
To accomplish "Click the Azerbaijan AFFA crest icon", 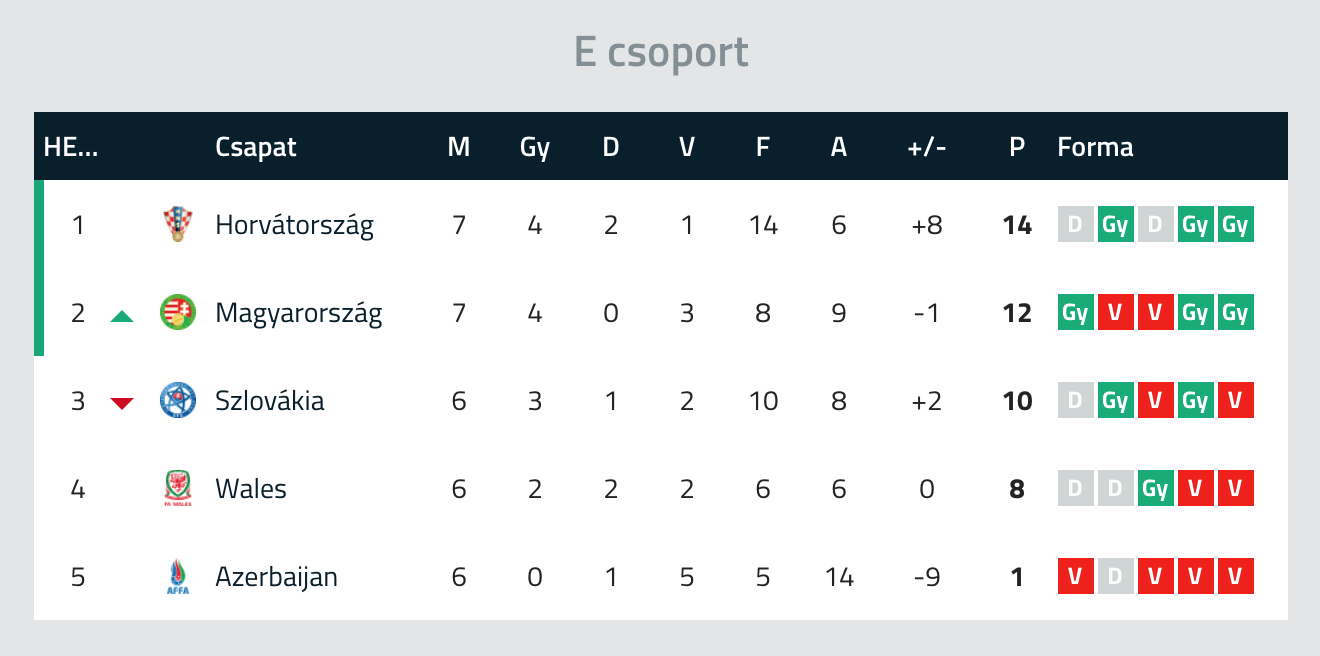I will pos(175,577).
